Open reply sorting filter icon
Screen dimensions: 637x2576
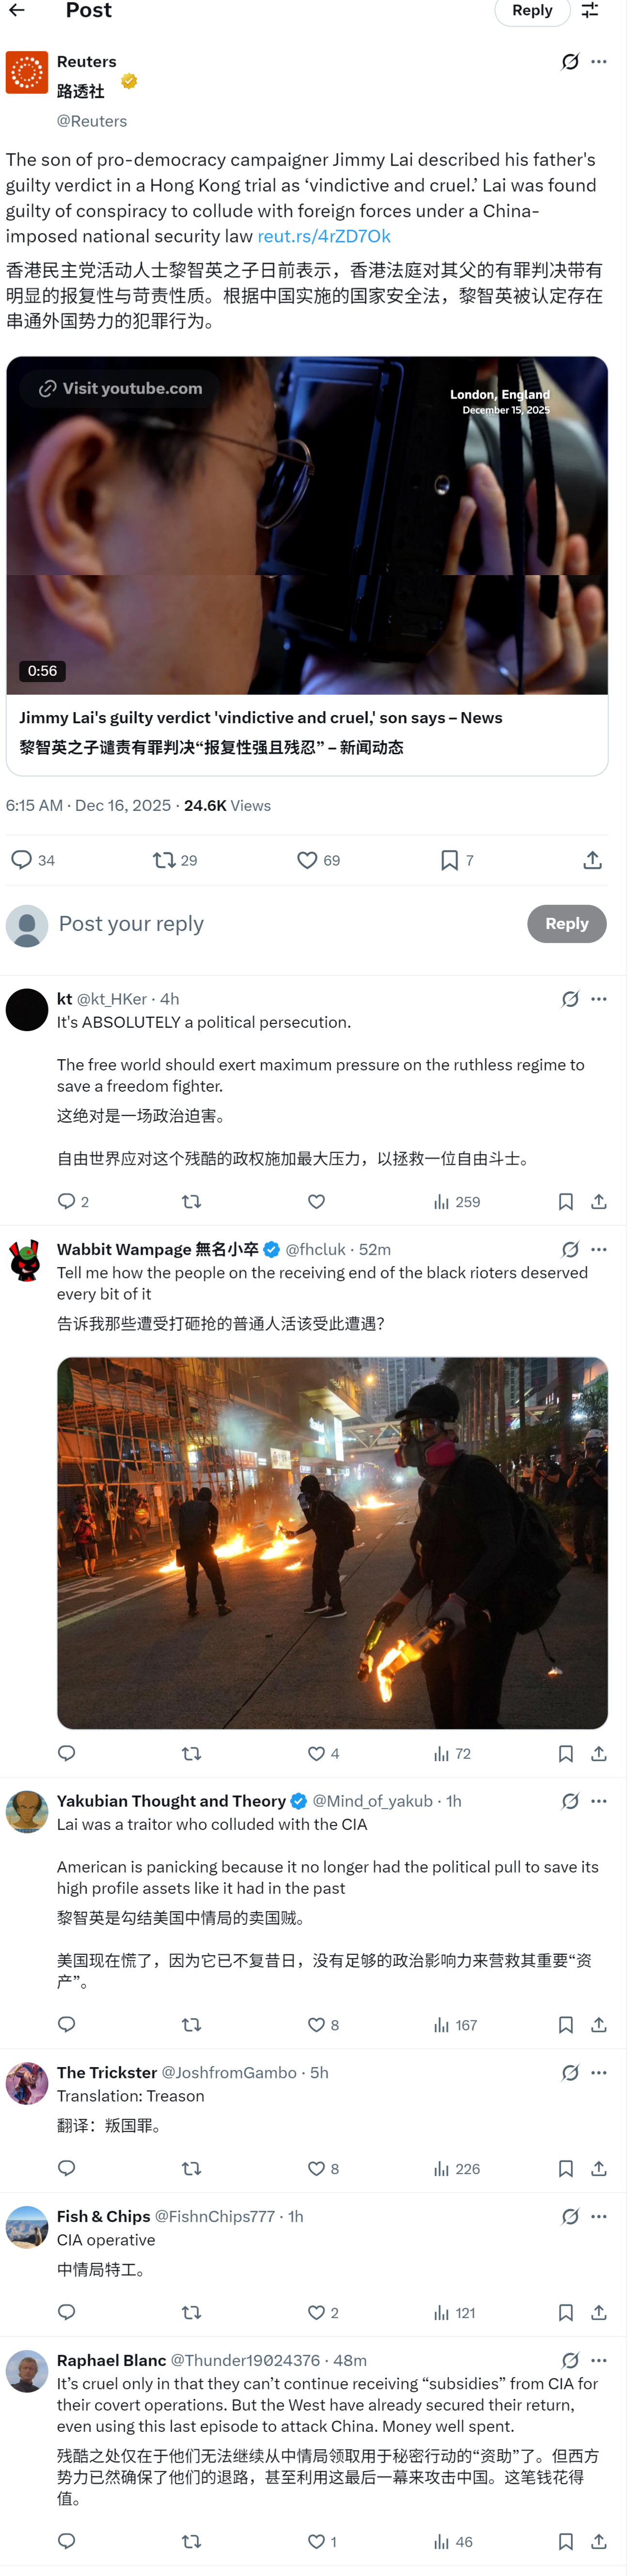click(598, 10)
